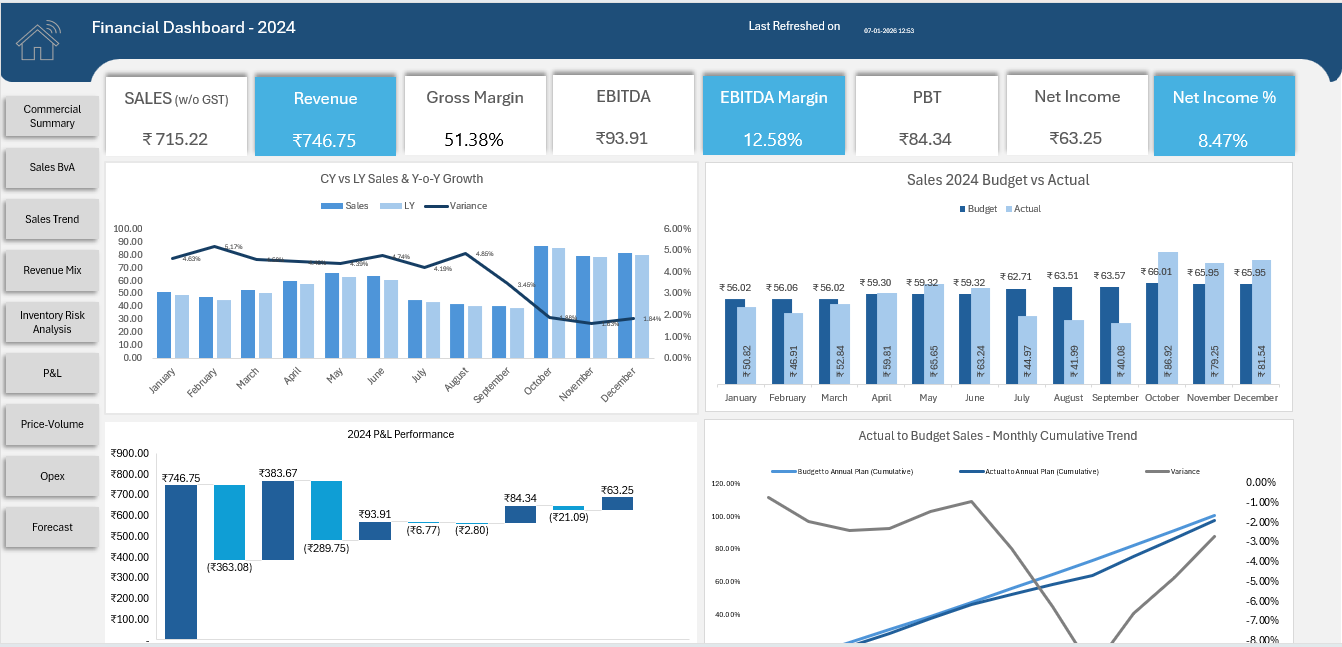Click the SALES (w/o GST) card
Viewport: 1342px width, 647px height.
pos(176,114)
